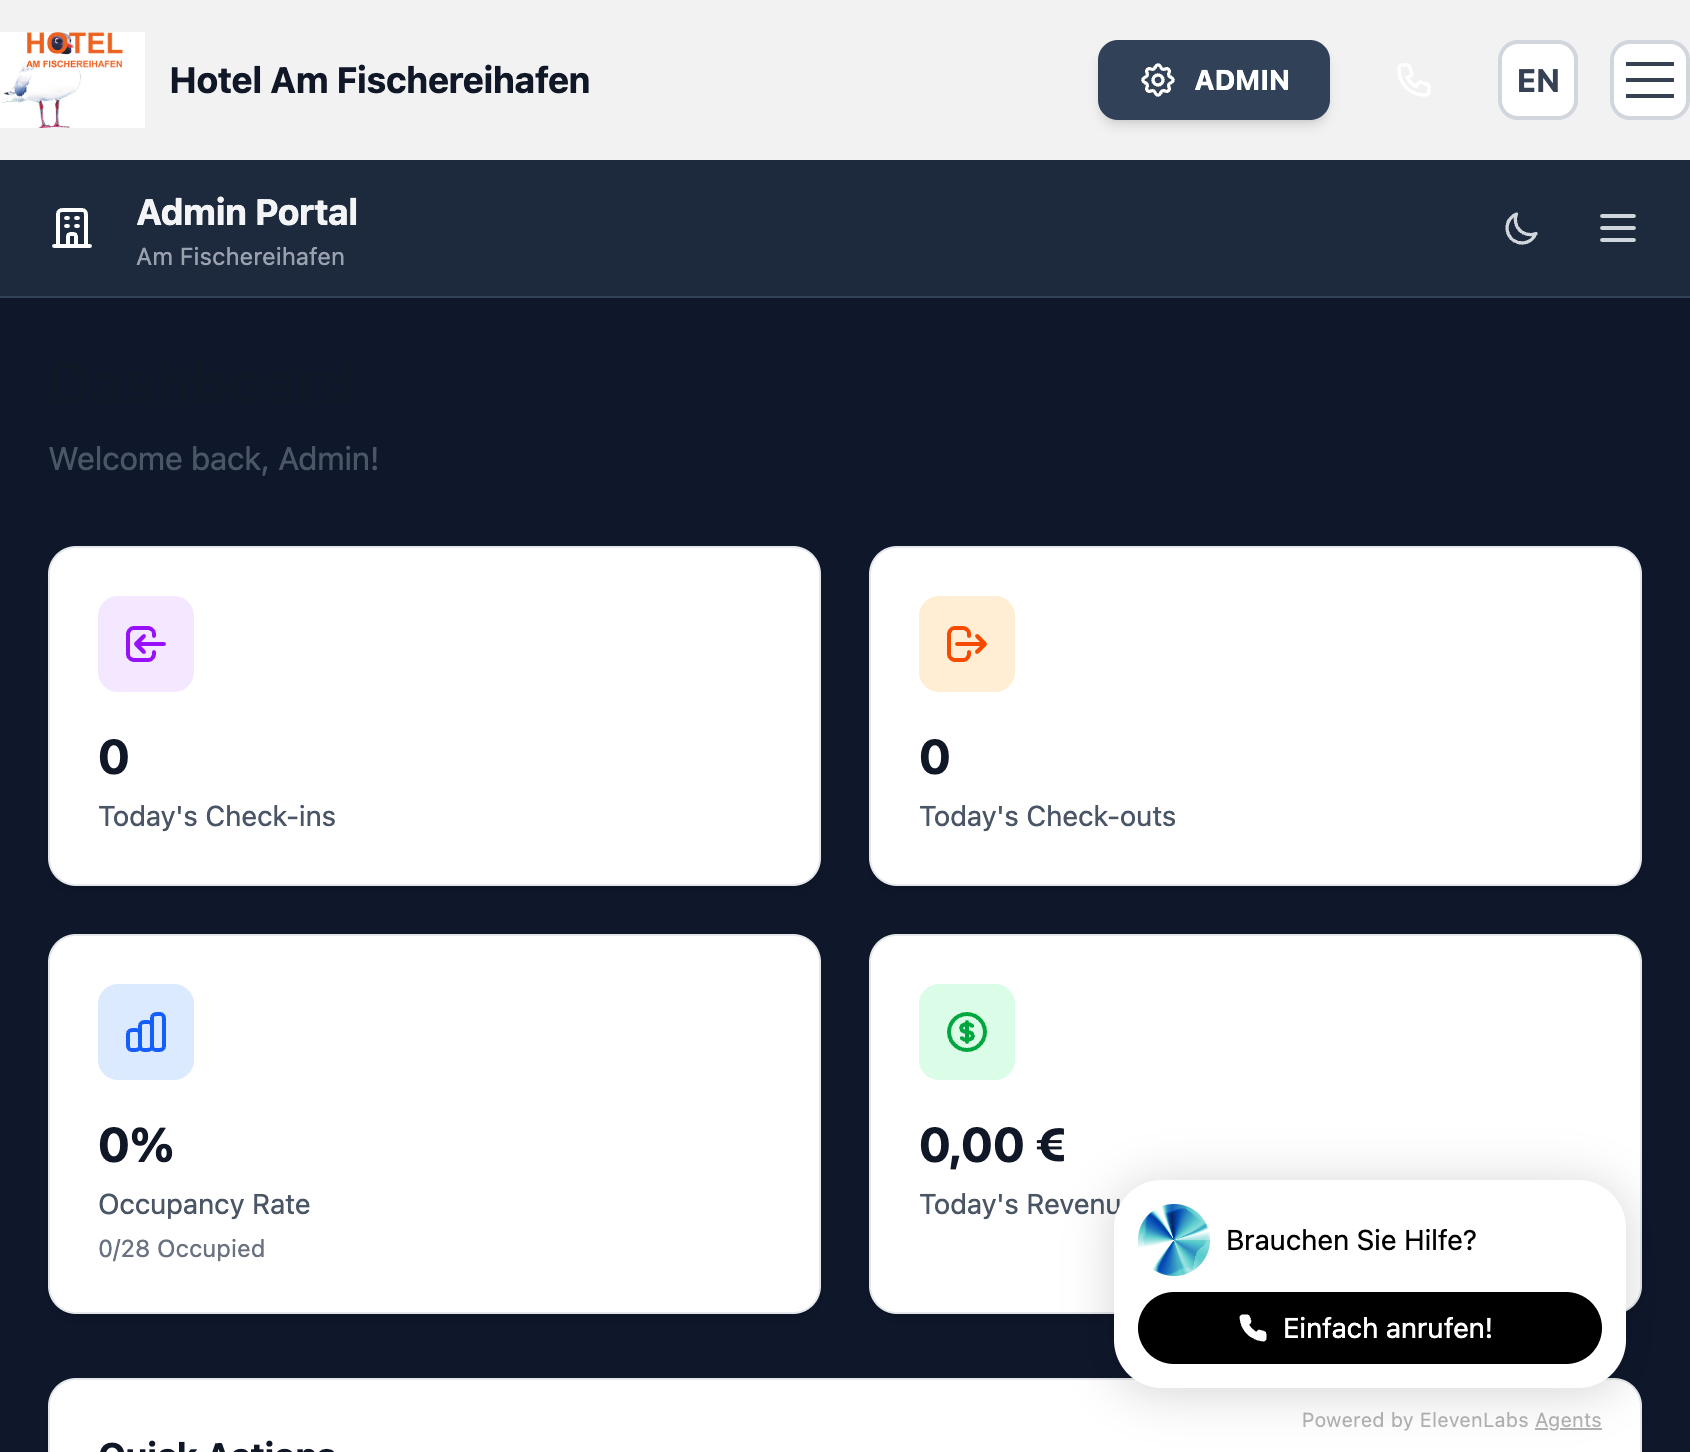Open the Hotel Am Fischereihafen logo

click(x=72, y=80)
